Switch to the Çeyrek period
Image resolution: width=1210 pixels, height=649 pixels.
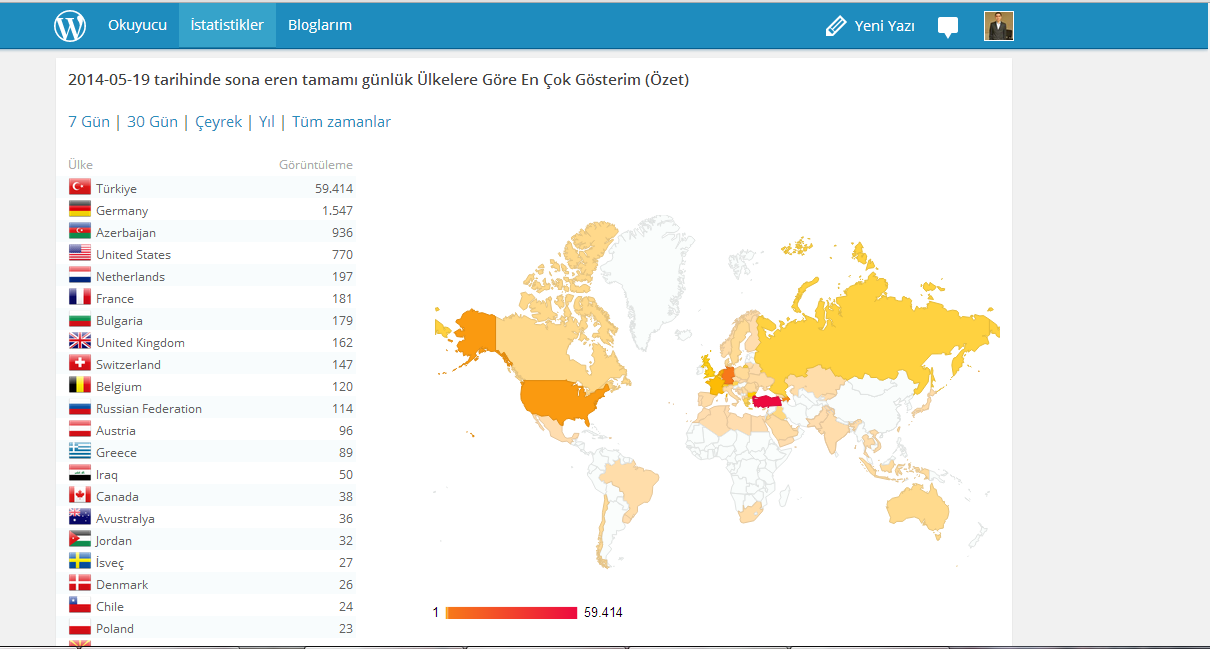218,122
